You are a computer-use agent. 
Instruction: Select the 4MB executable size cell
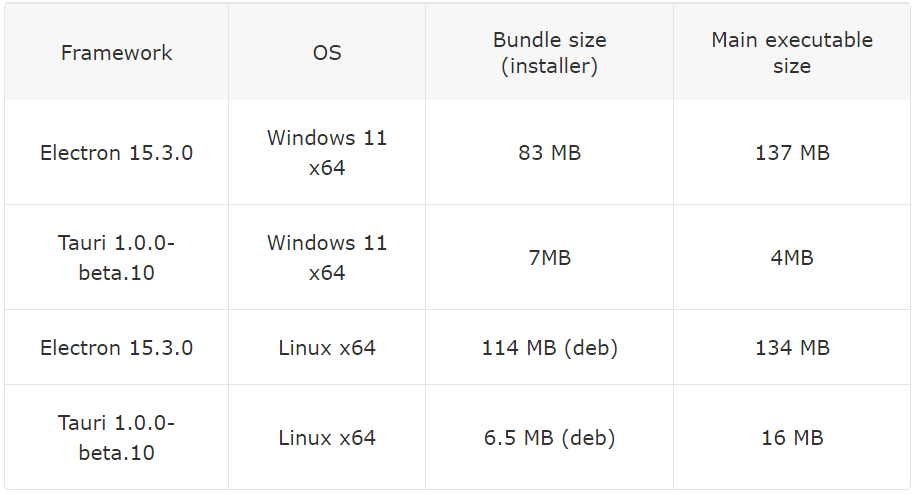[792, 257]
